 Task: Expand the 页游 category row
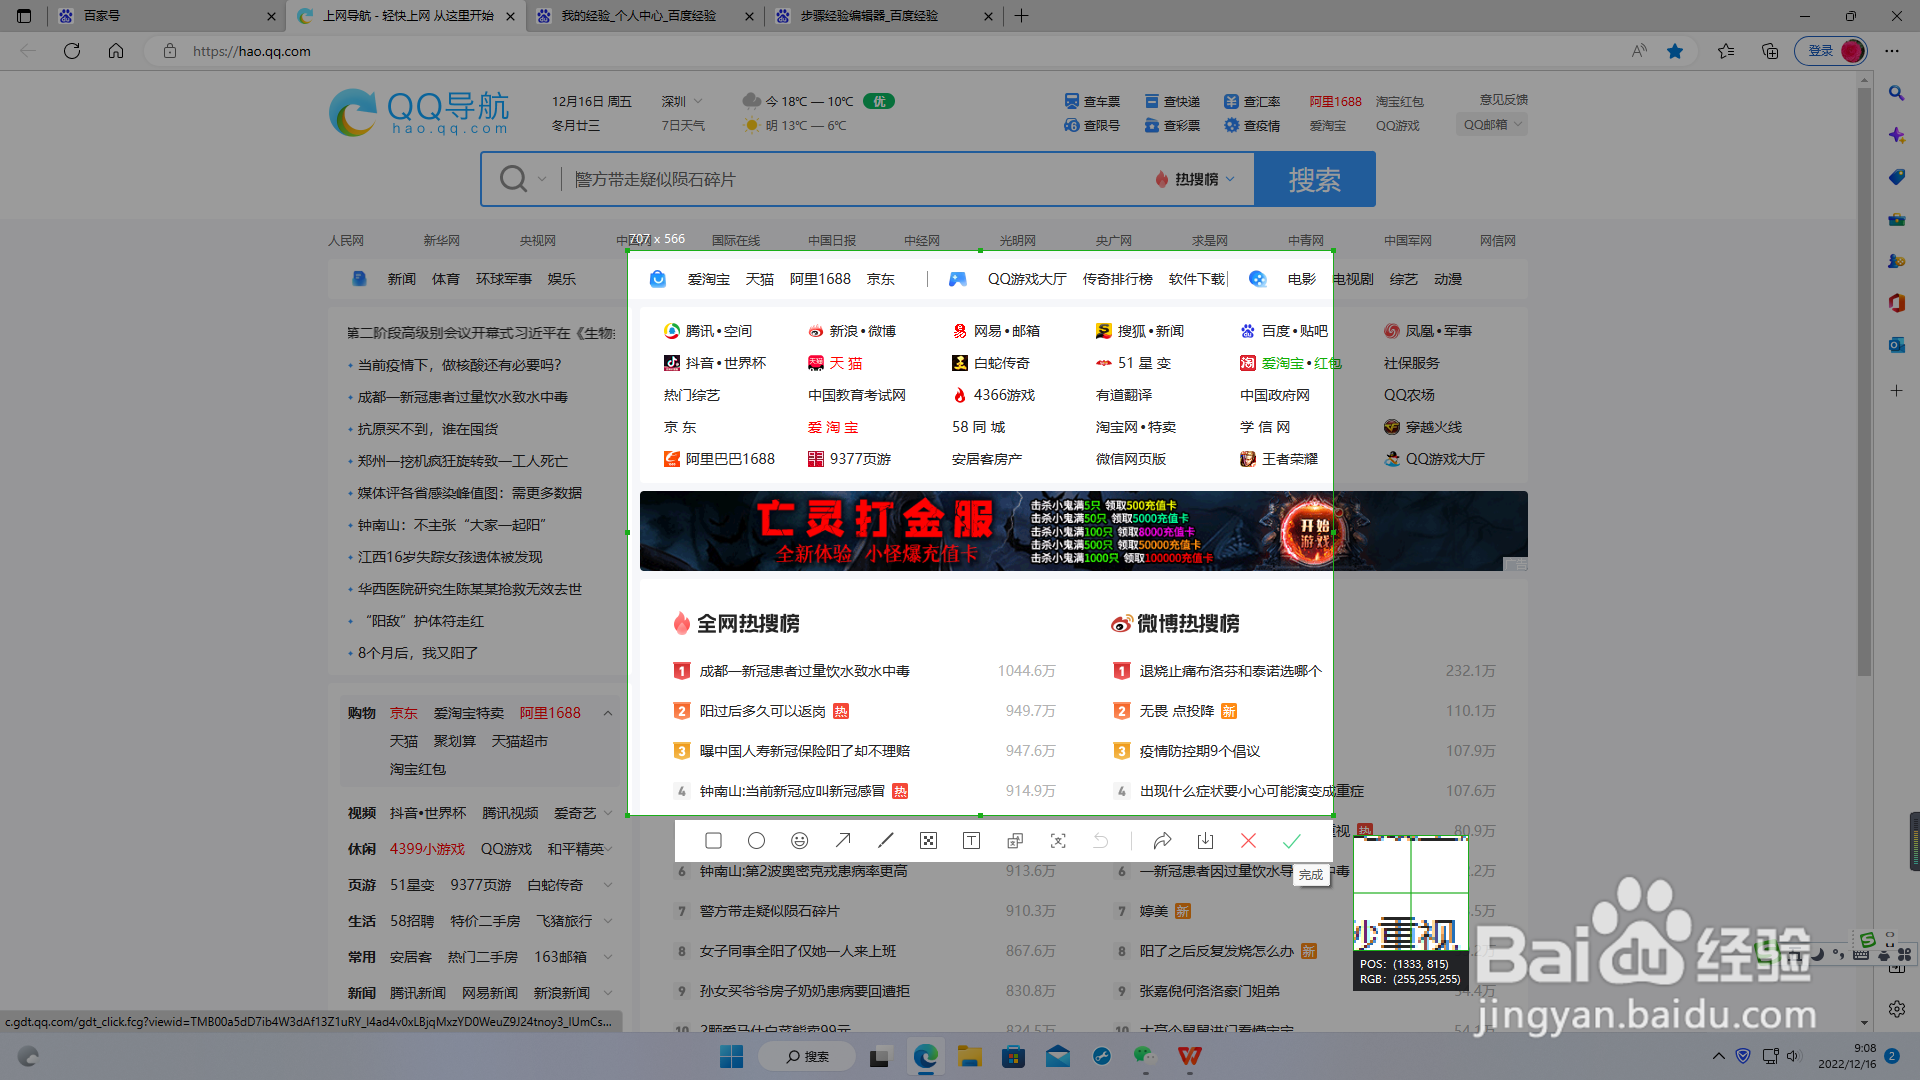coord(608,885)
